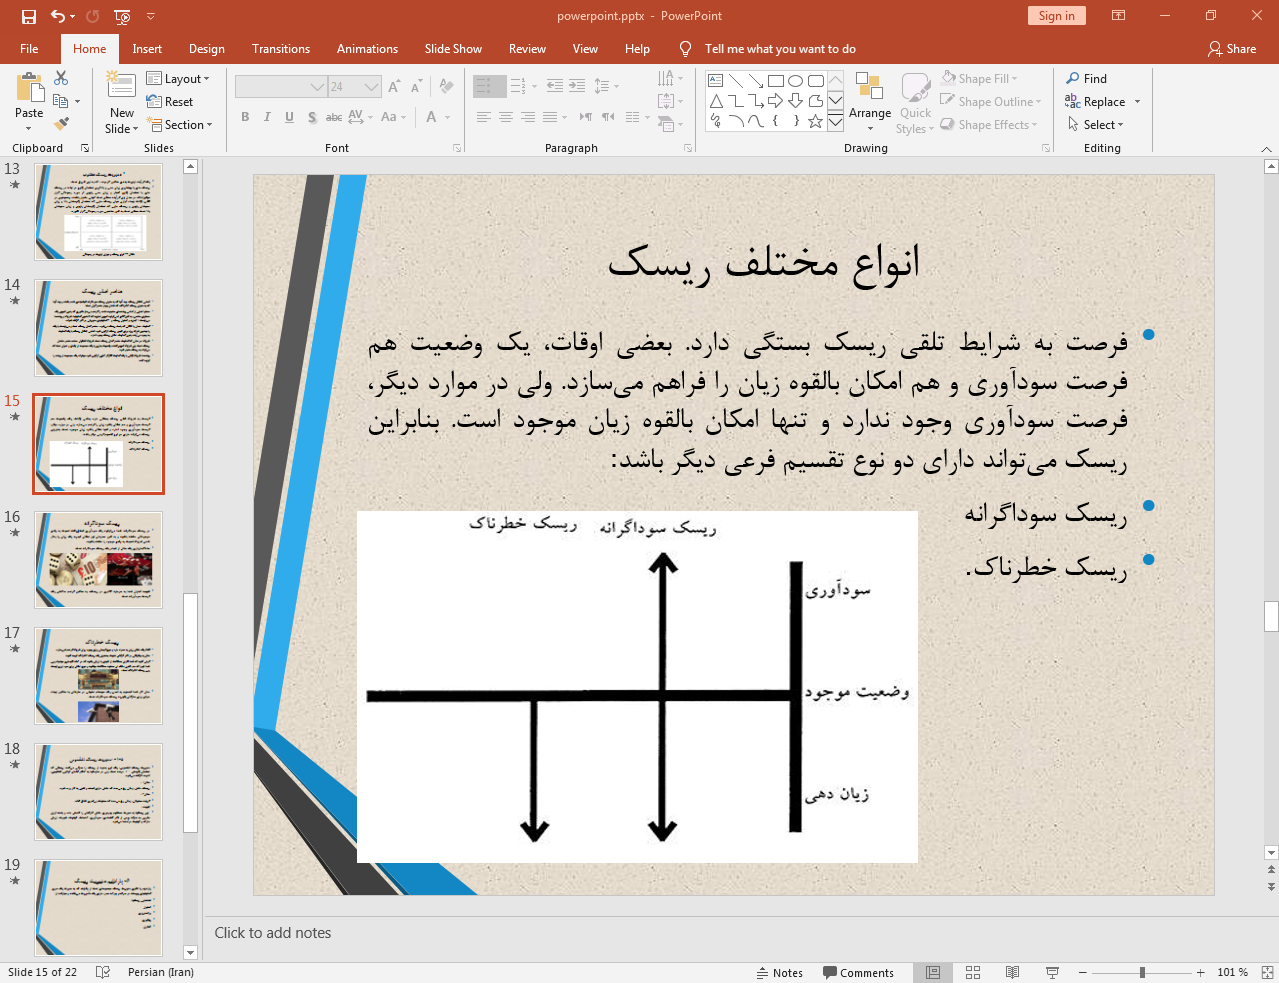The image size is (1279, 983).
Task: Select the star shape in shapes gallery
Action: click(816, 121)
